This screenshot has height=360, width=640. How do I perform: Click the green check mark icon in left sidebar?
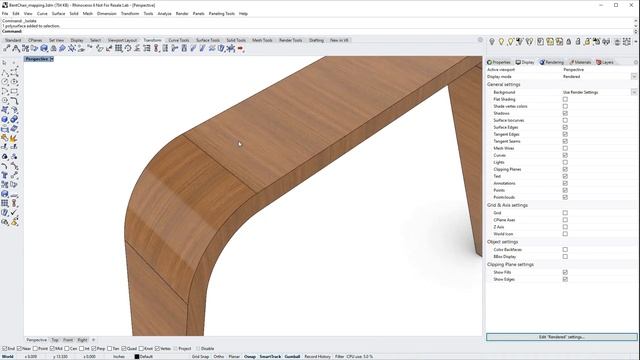[14, 212]
